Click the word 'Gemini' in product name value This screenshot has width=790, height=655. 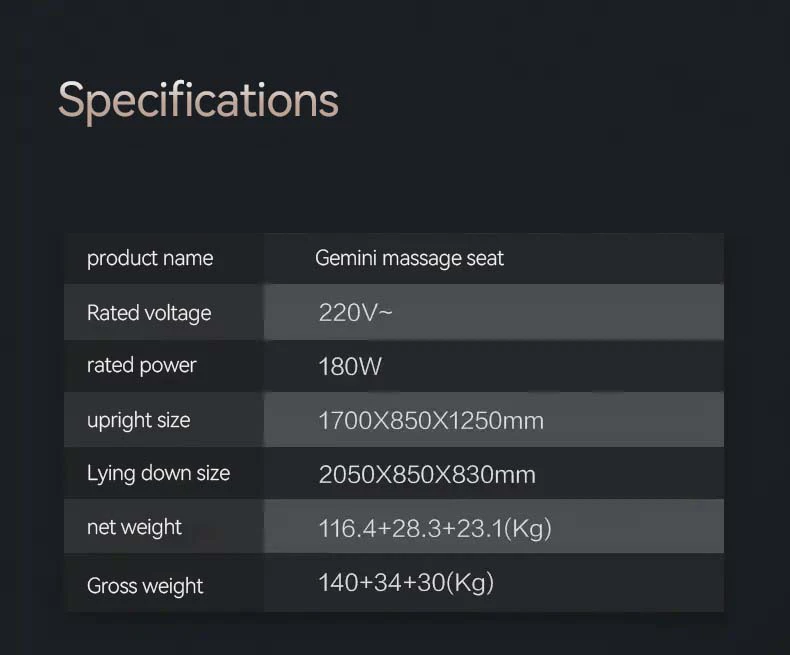click(x=344, y=258)
